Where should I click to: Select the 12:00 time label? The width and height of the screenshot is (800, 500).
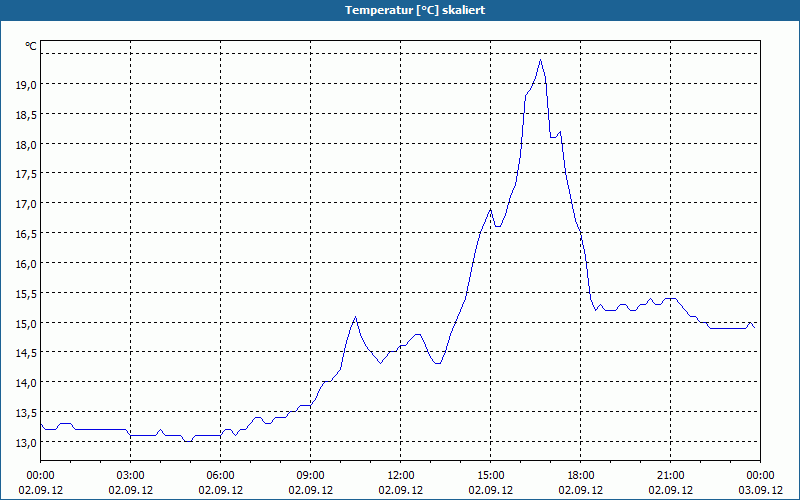(401, 476)
